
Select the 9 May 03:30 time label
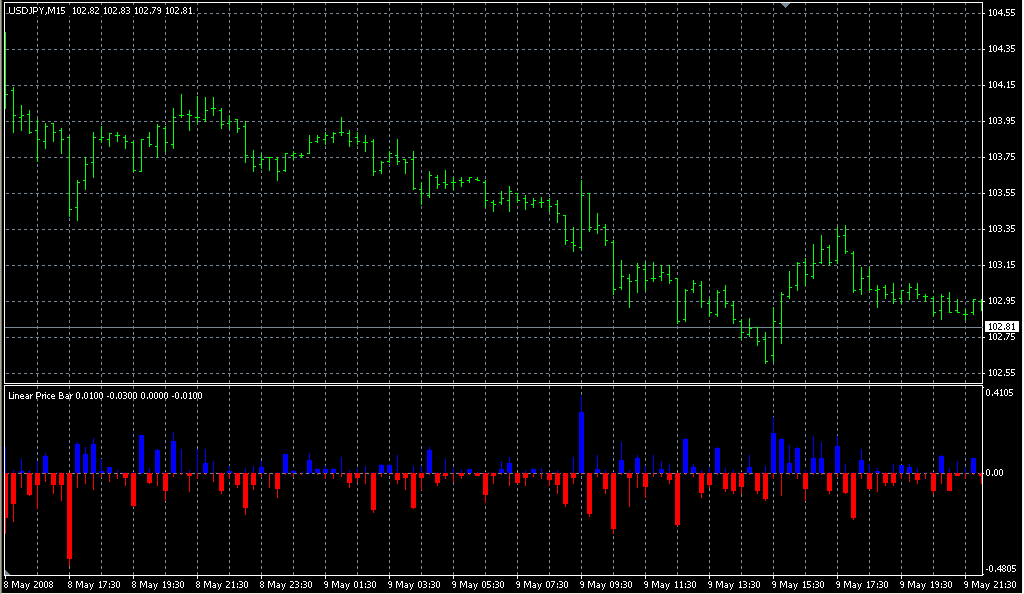pyautogui.click(x=417, y=582)
